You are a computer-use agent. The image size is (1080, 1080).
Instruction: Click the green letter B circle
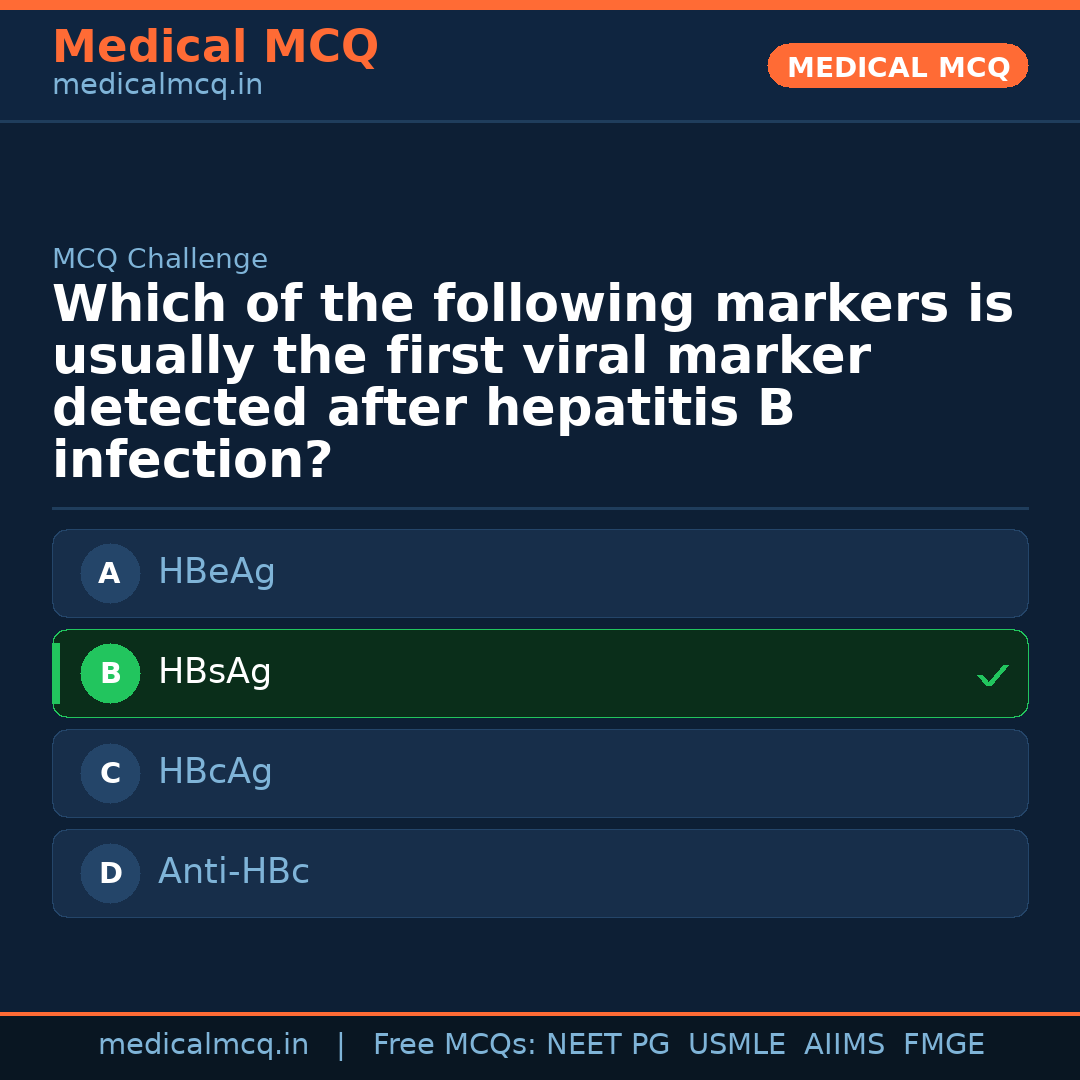pyautogui.click(x=110, y=674)
